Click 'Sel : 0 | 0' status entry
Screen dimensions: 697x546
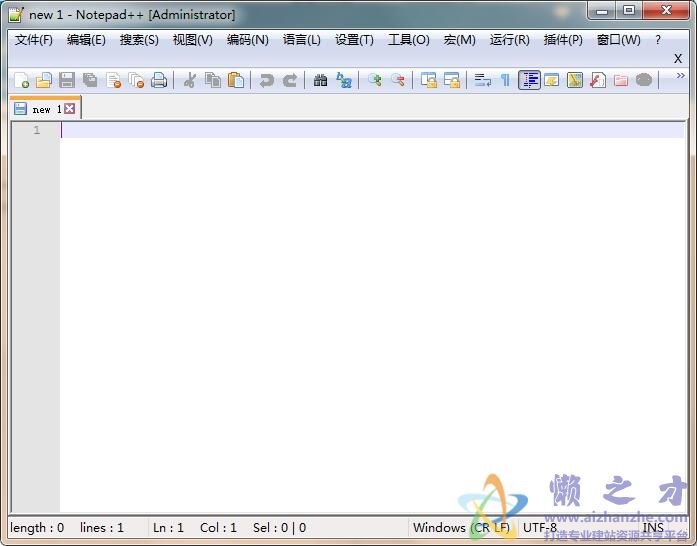click(x=280, y=528)
